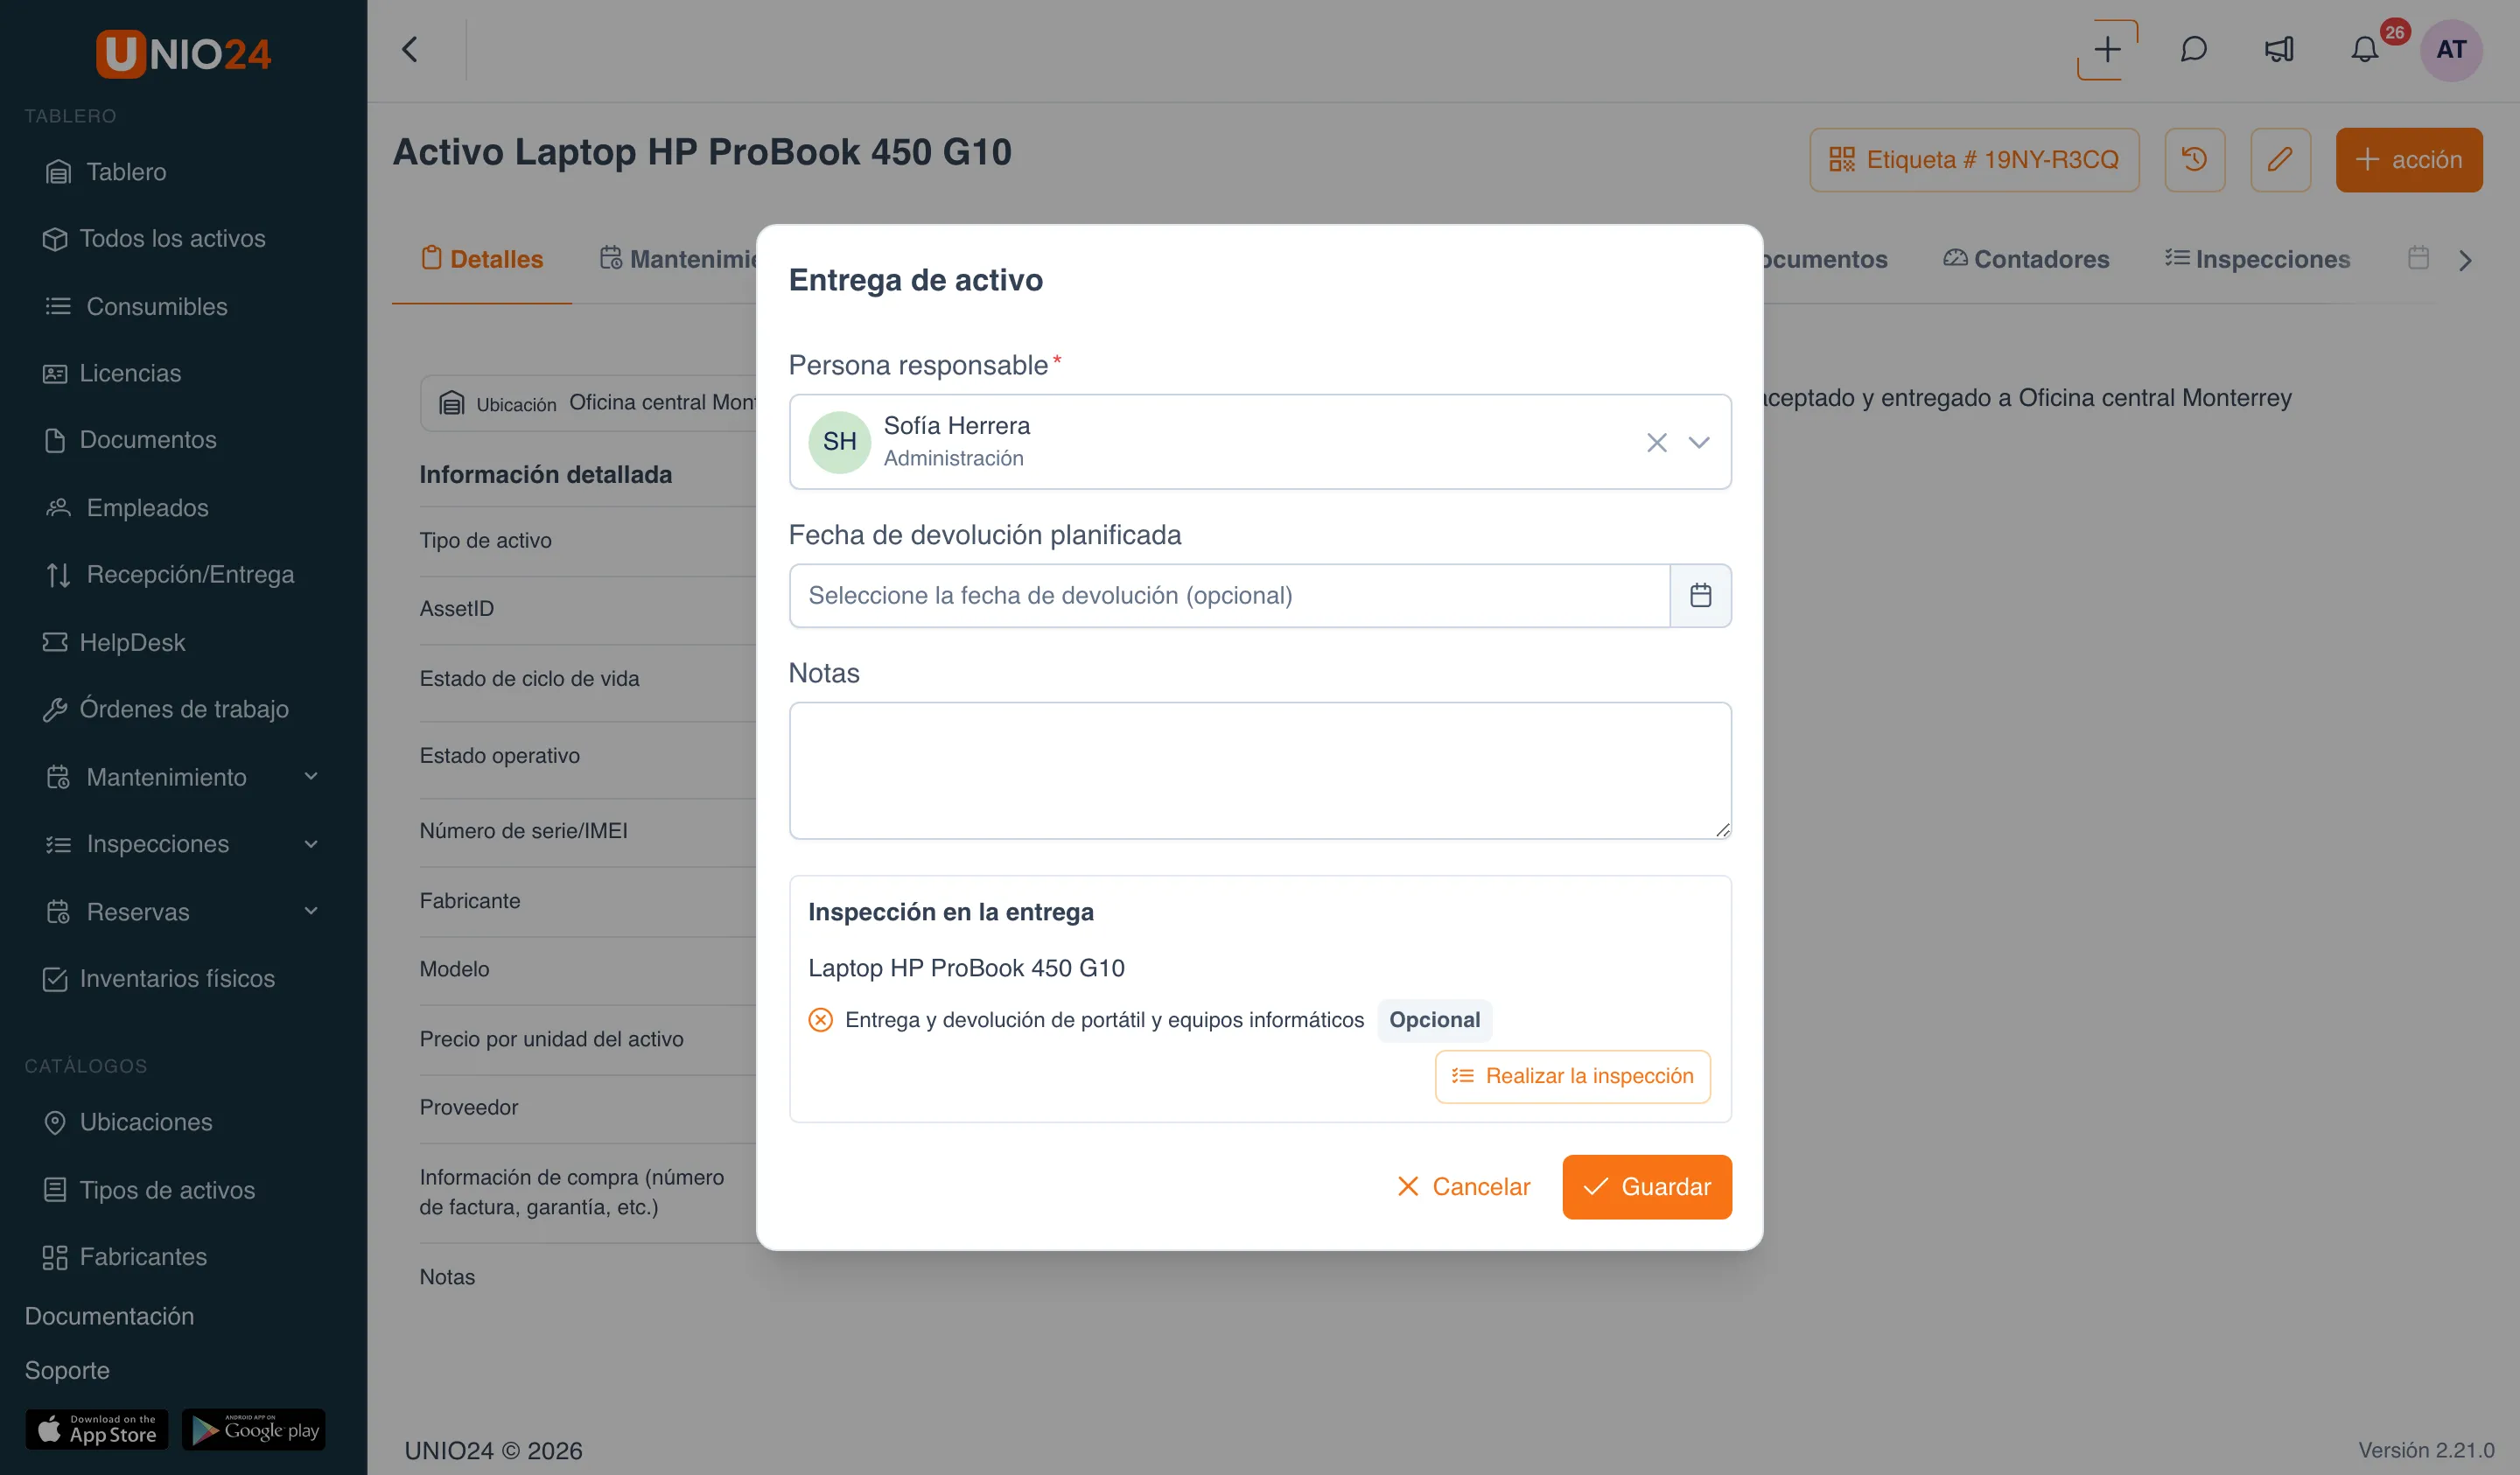
Task: Open the chat messages icon
Action: point(2193,50)
